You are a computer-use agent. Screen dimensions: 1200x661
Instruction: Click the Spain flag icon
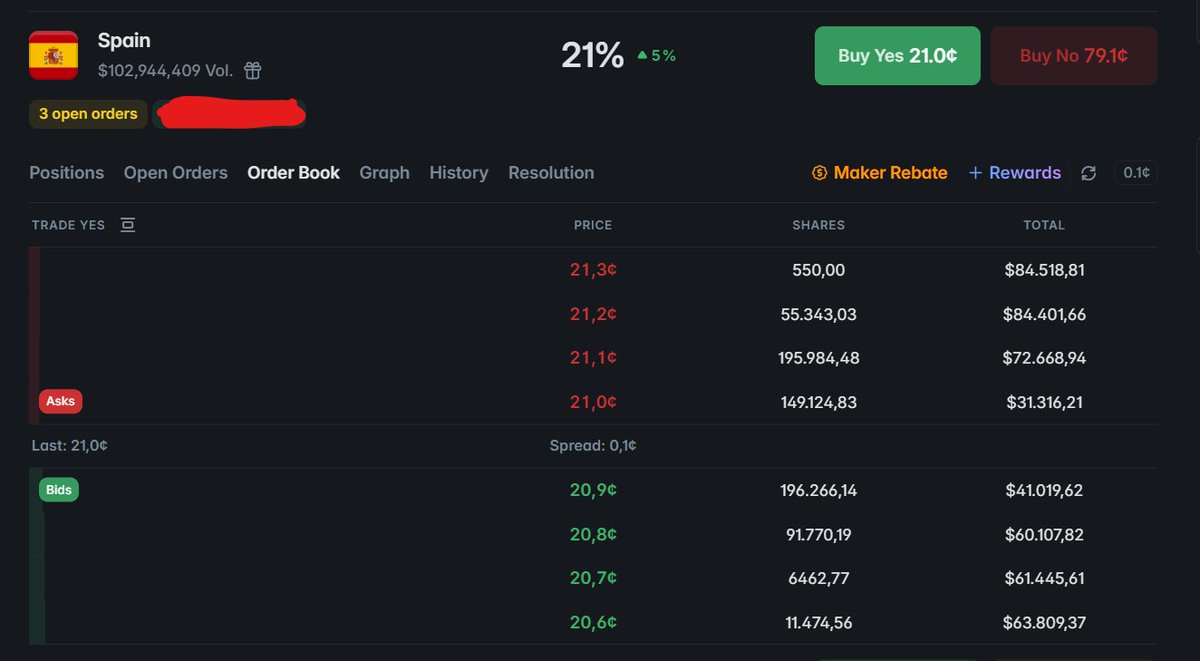click(54, 55)
